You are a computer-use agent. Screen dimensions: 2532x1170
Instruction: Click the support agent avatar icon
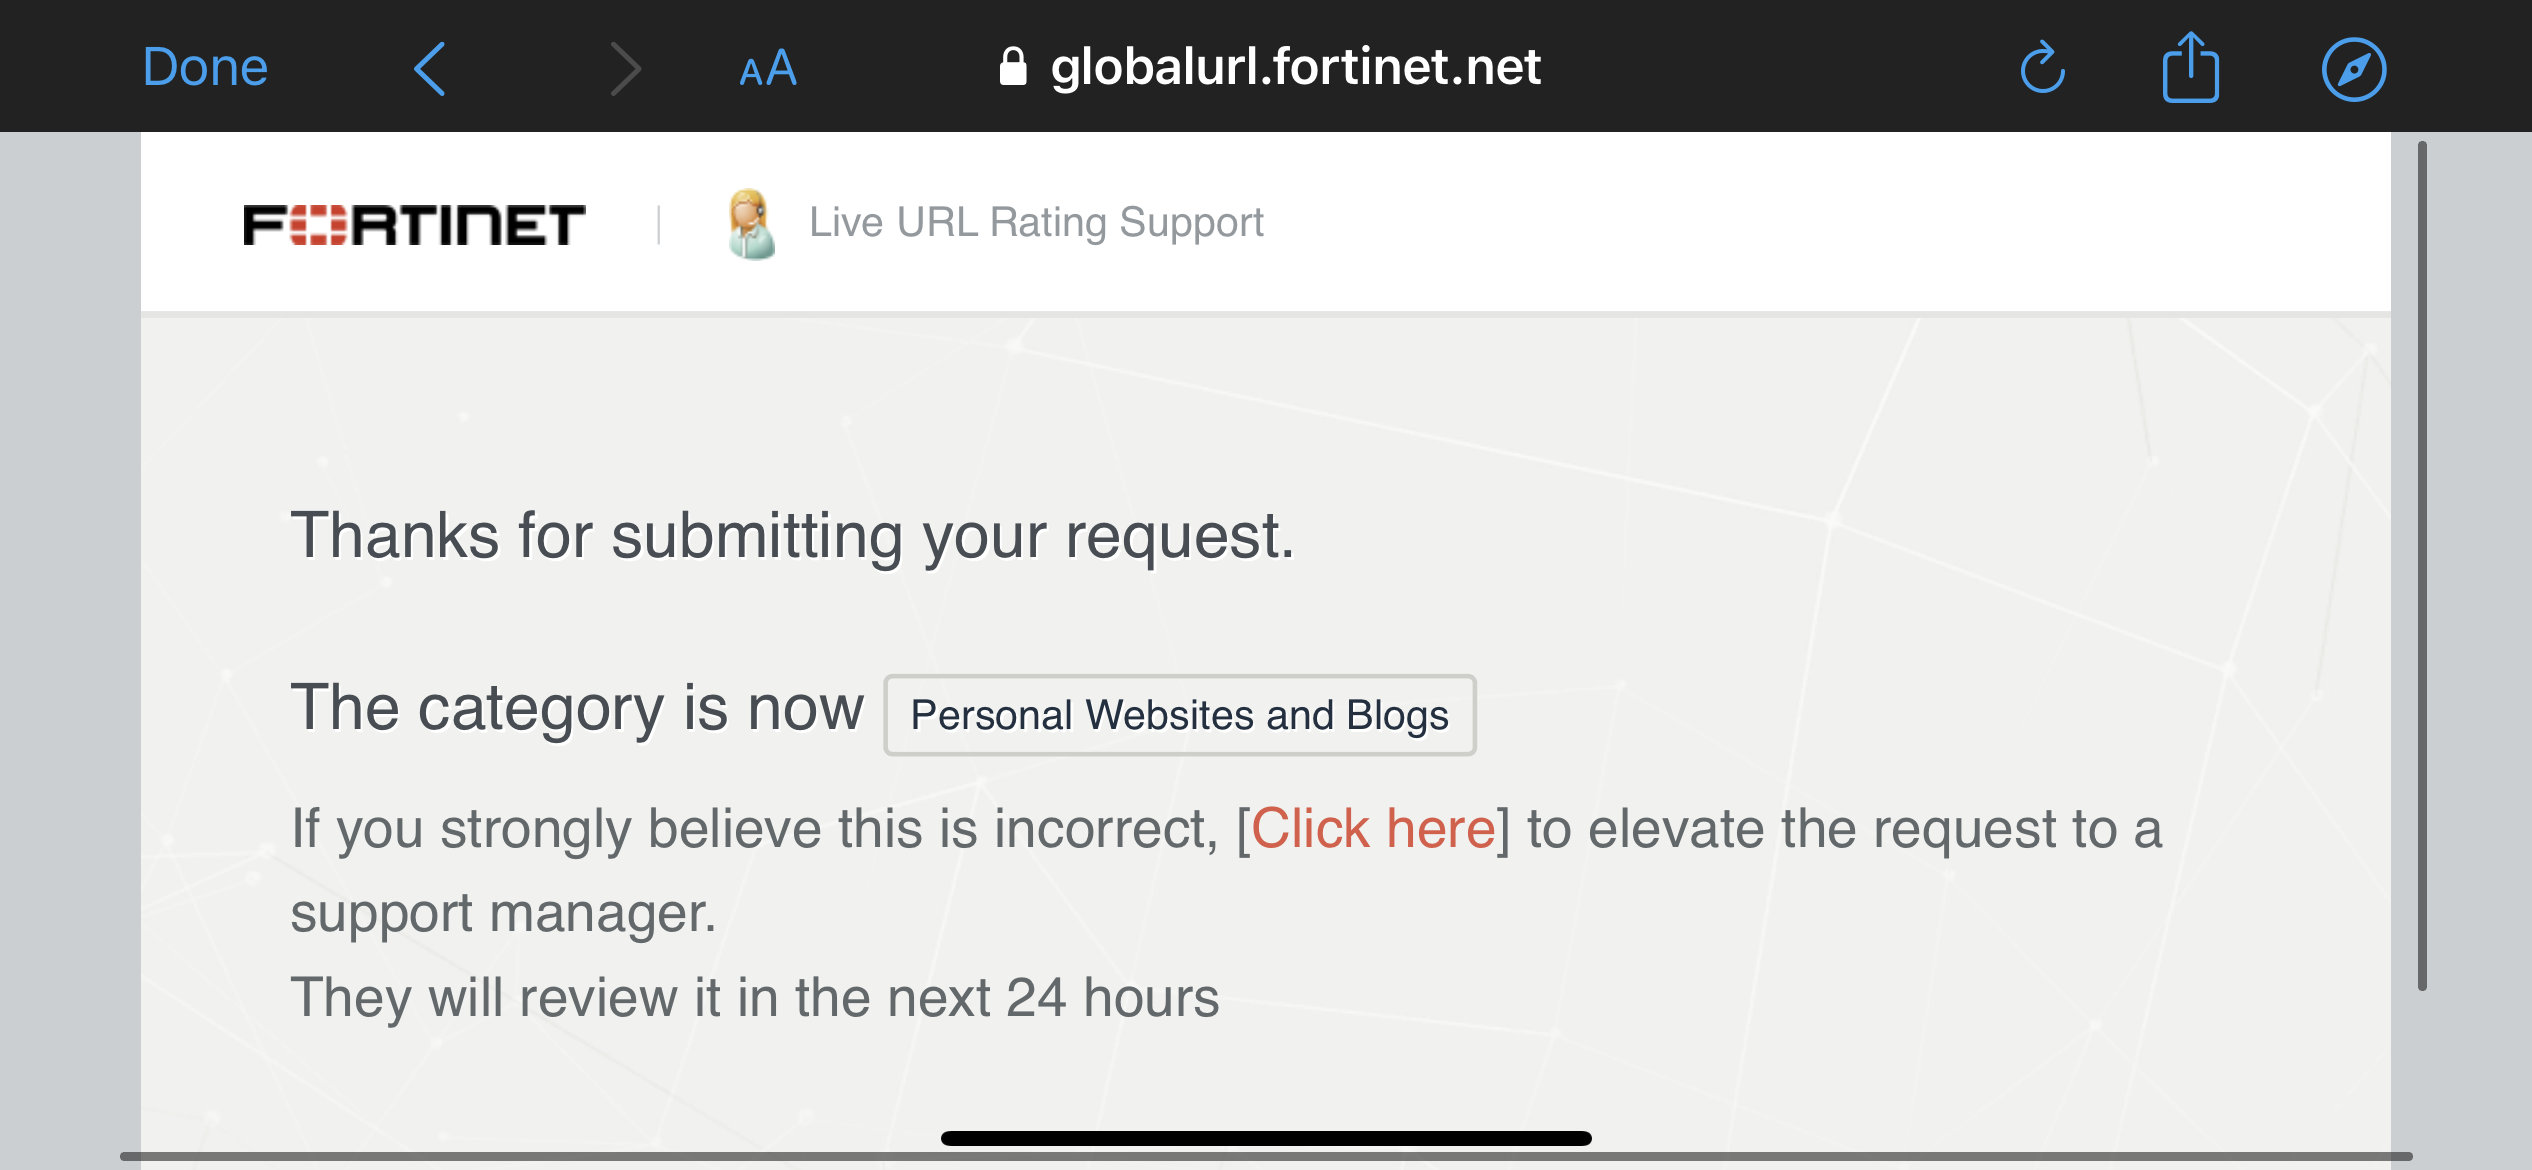[x=751, y=224]
